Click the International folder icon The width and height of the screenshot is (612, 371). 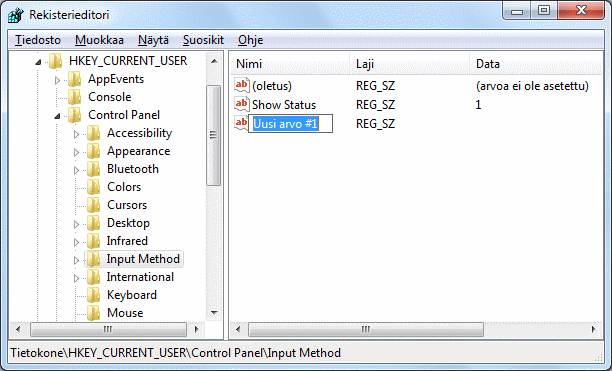tap(93, 277)
